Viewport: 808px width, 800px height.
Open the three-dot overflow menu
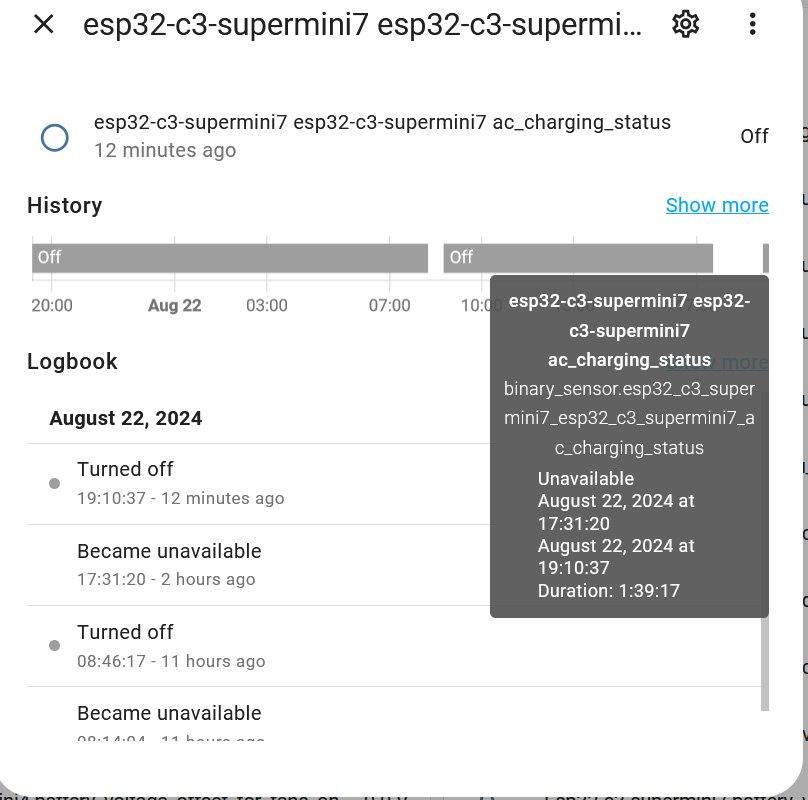[753, 24]
